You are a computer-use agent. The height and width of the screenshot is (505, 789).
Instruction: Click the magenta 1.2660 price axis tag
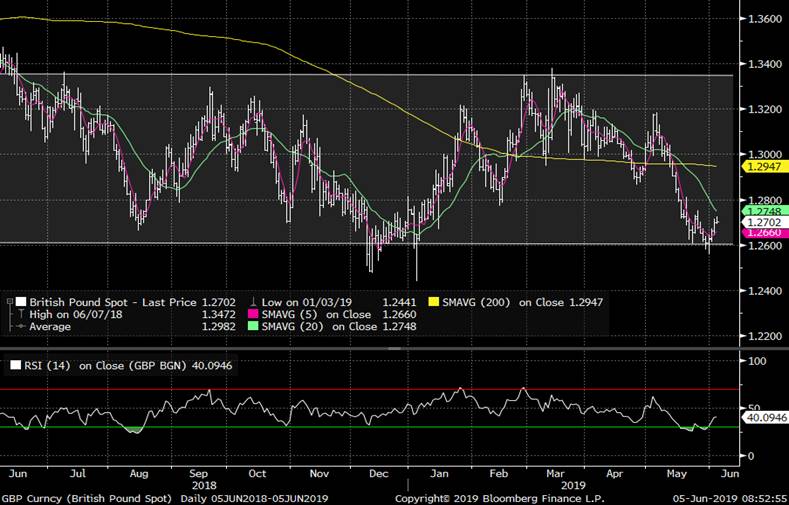(x=766, y=232)
